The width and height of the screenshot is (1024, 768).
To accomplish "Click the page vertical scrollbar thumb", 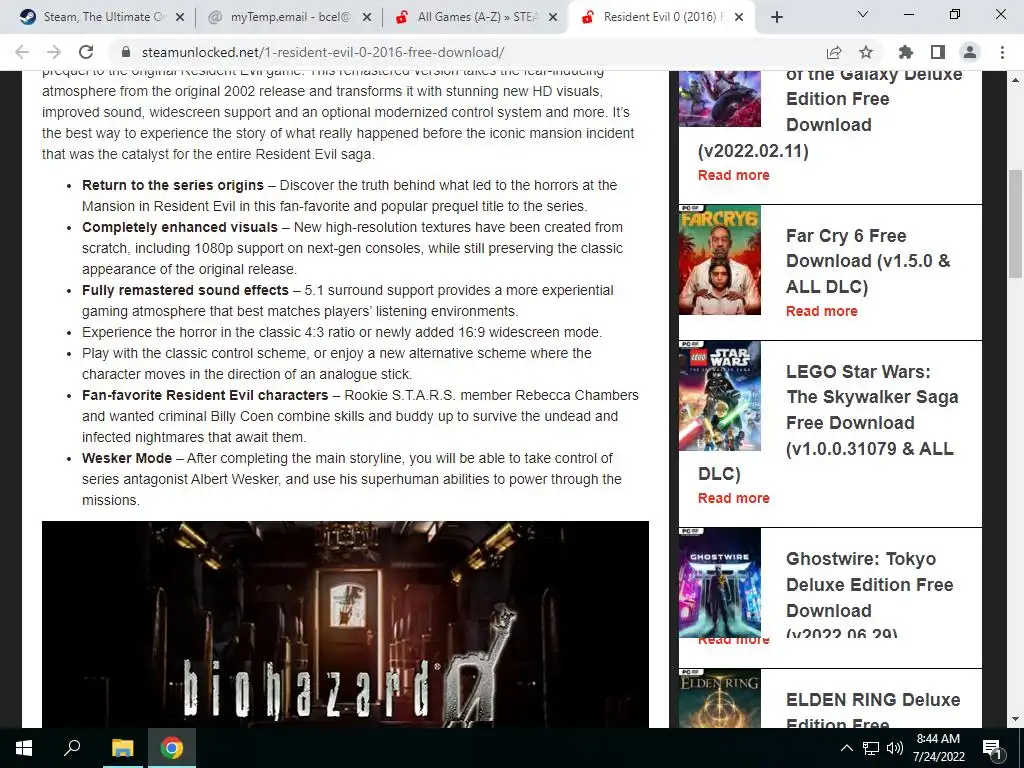I will pyautogui.click(x=1015, y=223).
